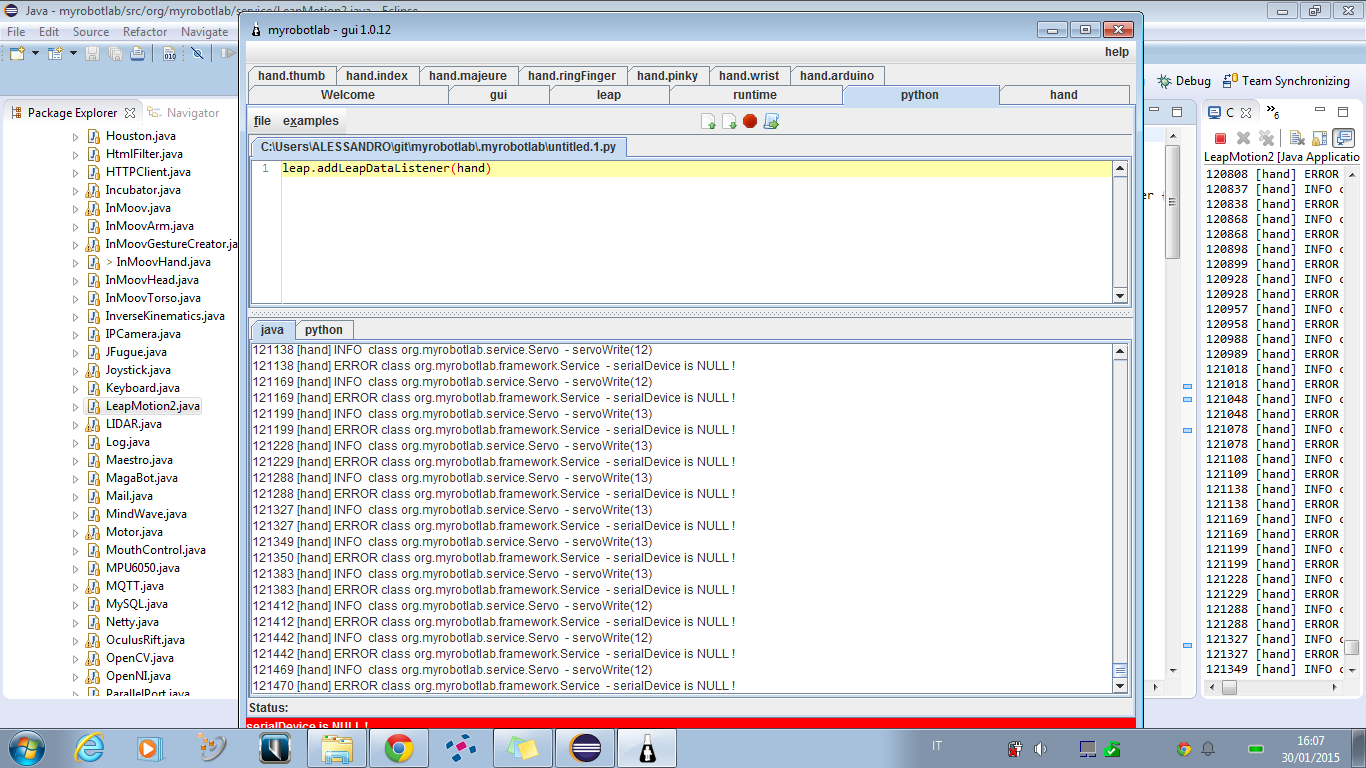Switch to the leap tab in myrobotlab
The width and height of the screenshot is (1366, 768).
[608, 95]
